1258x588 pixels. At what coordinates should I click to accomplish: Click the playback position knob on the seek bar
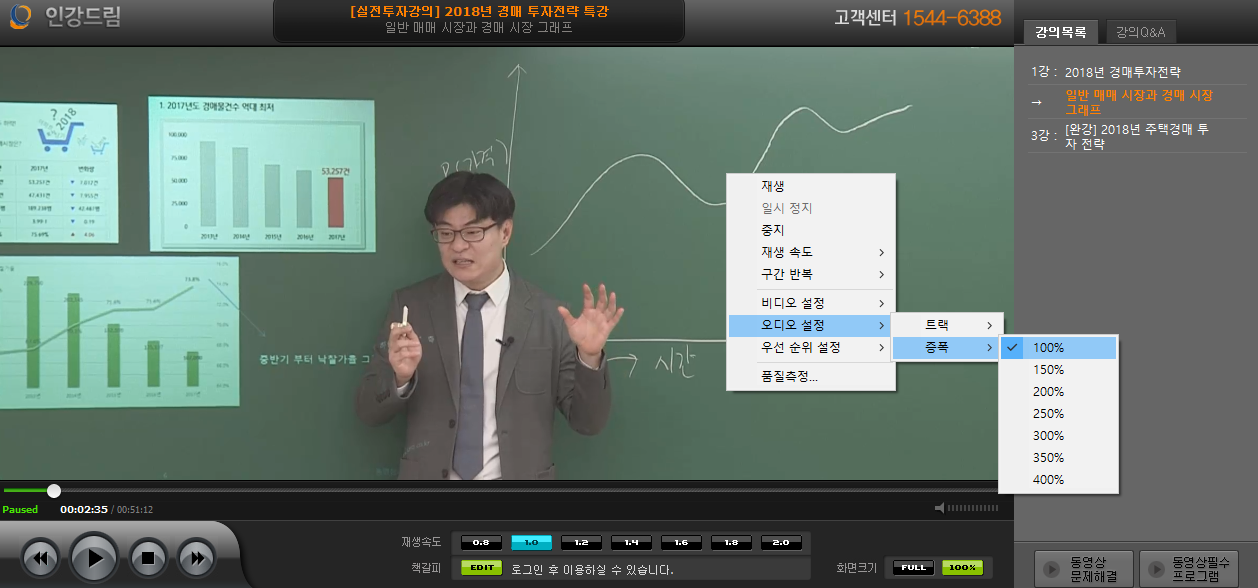click(54, 490)
